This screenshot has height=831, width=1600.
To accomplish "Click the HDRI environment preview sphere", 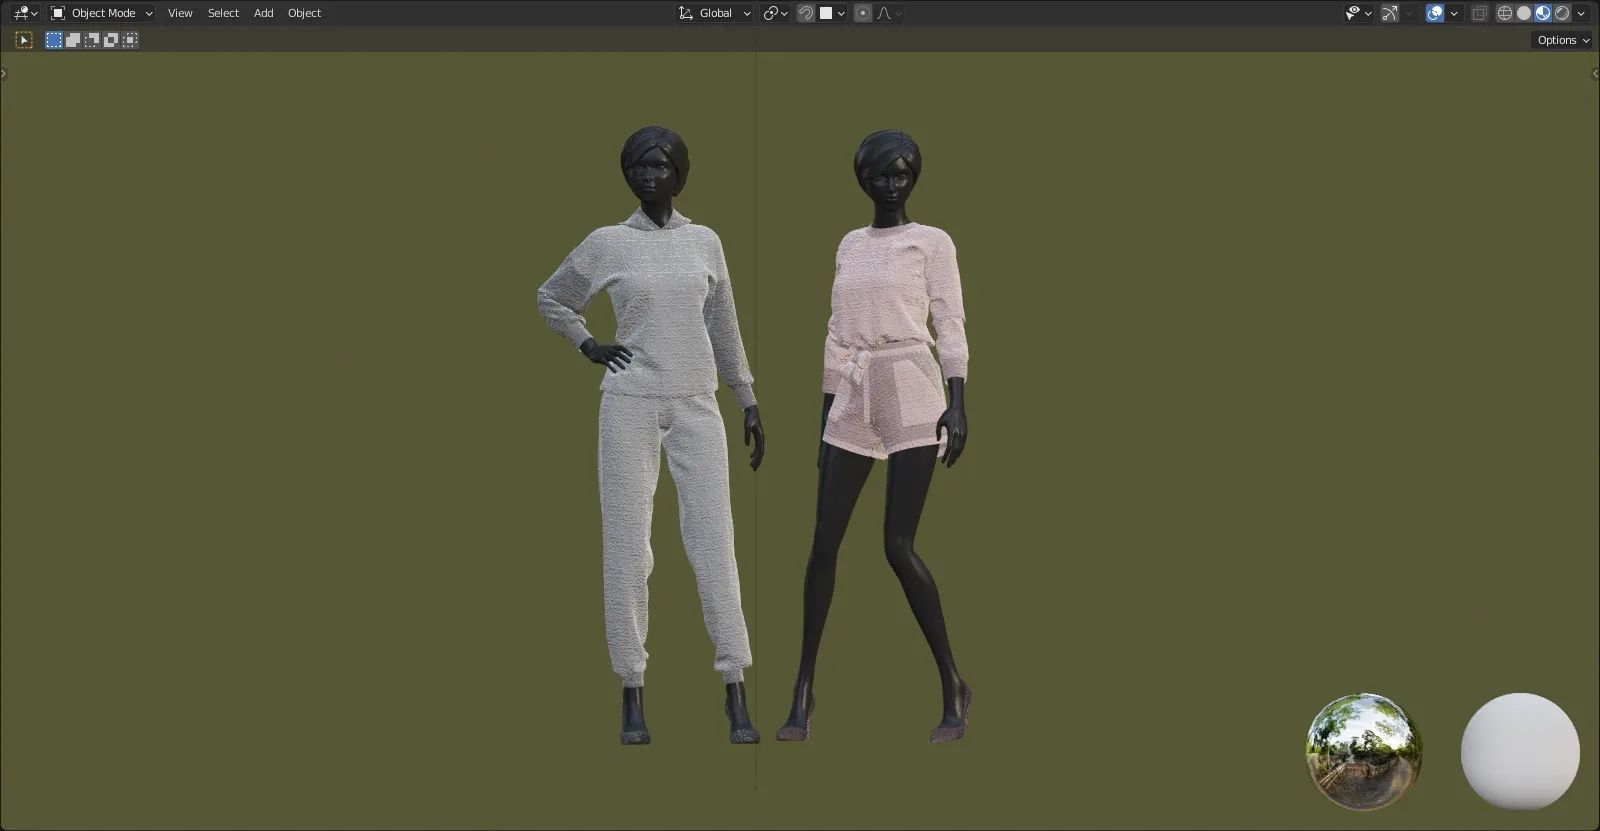I will tap(1364, 752).
